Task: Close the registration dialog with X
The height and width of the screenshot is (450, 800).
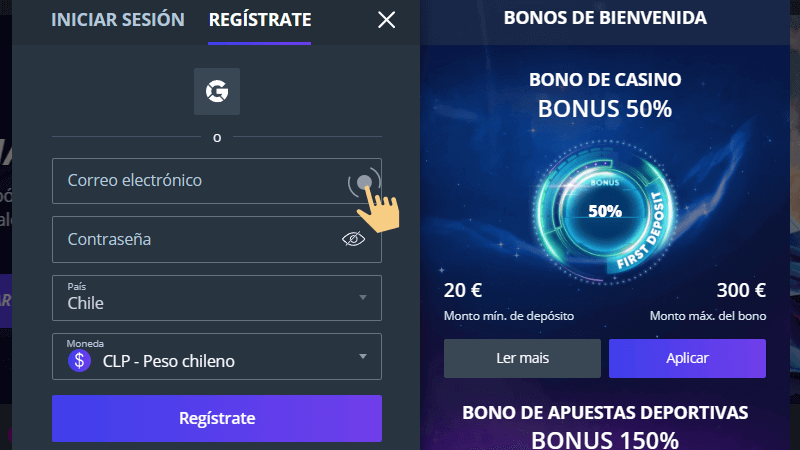Action: [387, 20]
